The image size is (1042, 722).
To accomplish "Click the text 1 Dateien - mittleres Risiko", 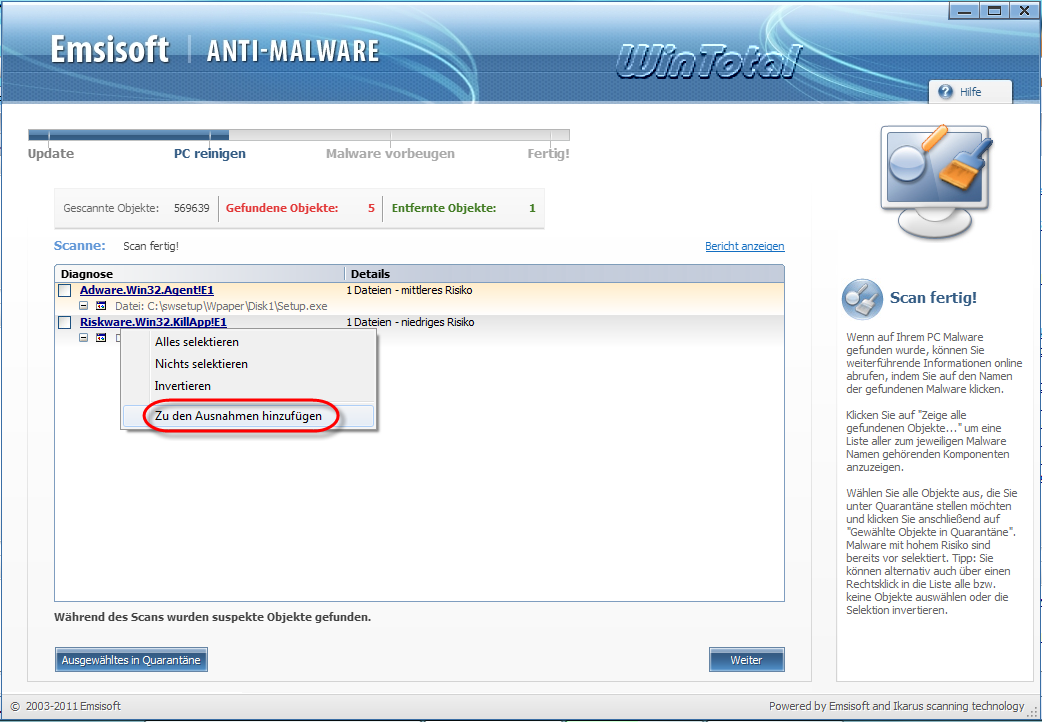I will [x=409, y=290].
